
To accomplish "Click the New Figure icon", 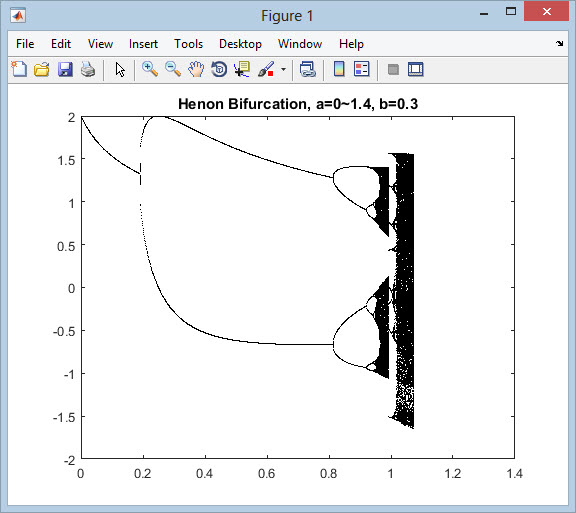I will pos(19,69).
